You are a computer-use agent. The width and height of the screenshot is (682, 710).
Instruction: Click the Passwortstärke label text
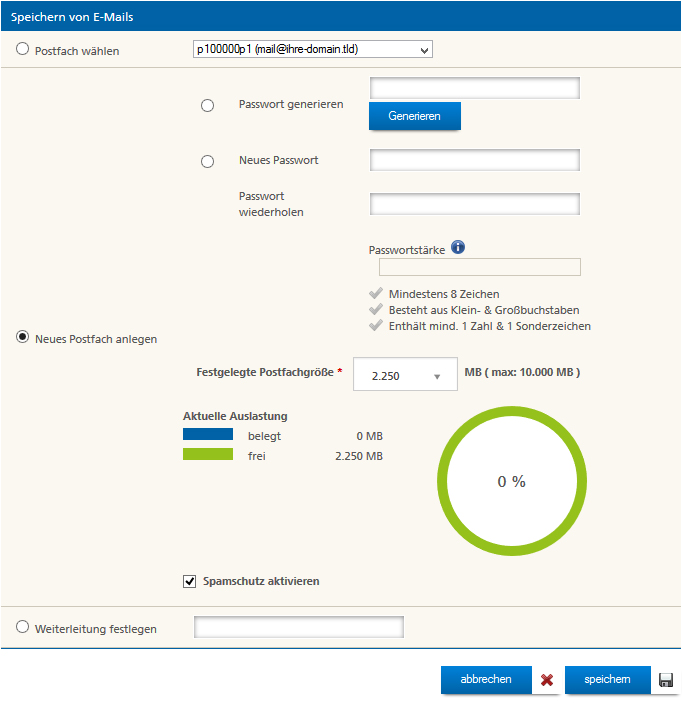tap(407, 250)
